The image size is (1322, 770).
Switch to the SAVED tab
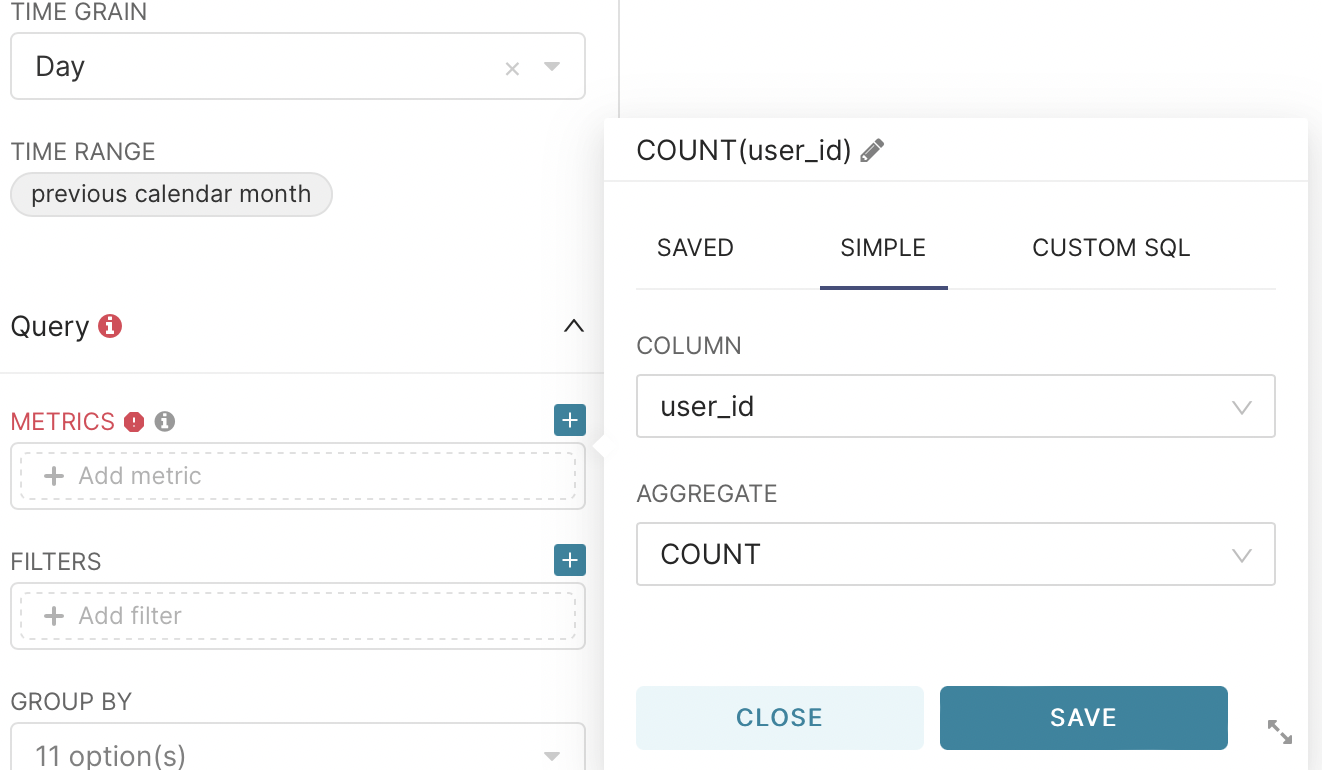(x=696, y=248)
